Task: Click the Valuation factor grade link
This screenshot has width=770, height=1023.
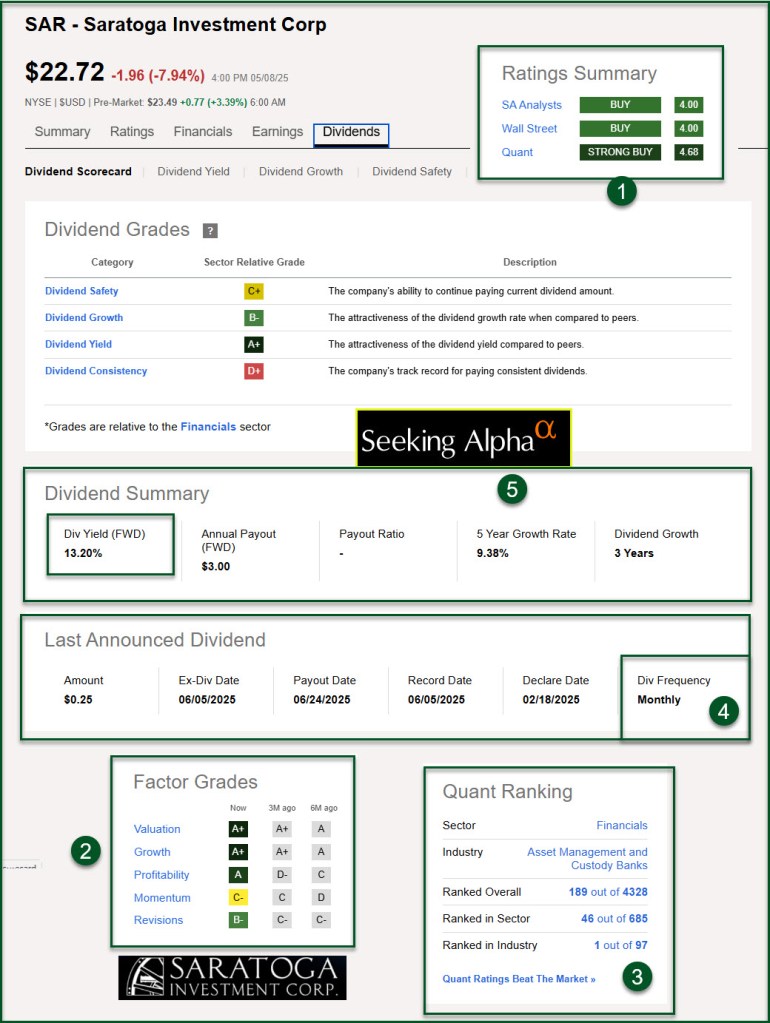Action: (157, 829)
